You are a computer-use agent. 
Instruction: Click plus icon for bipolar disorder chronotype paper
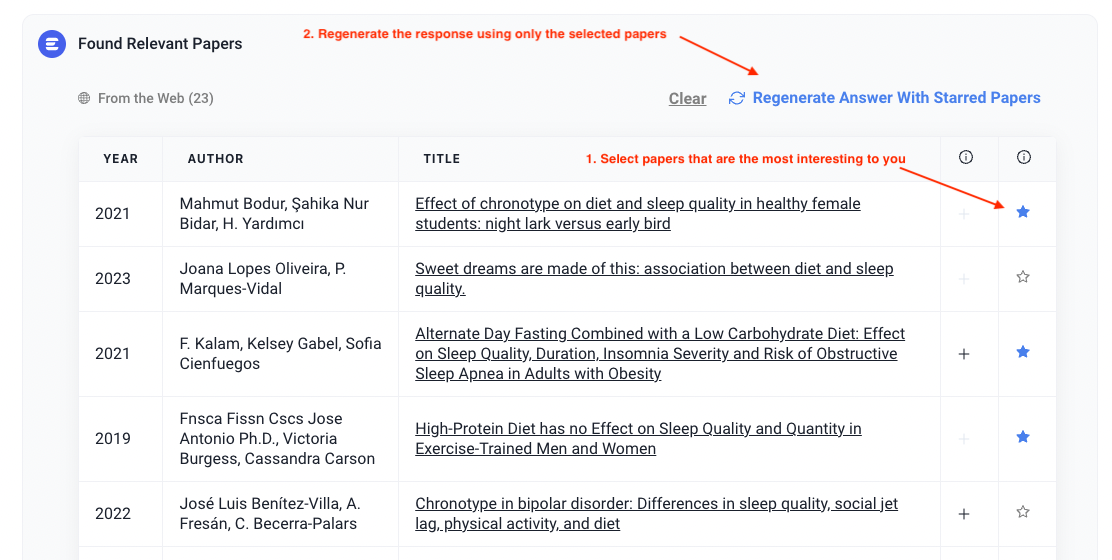[964, 513]
